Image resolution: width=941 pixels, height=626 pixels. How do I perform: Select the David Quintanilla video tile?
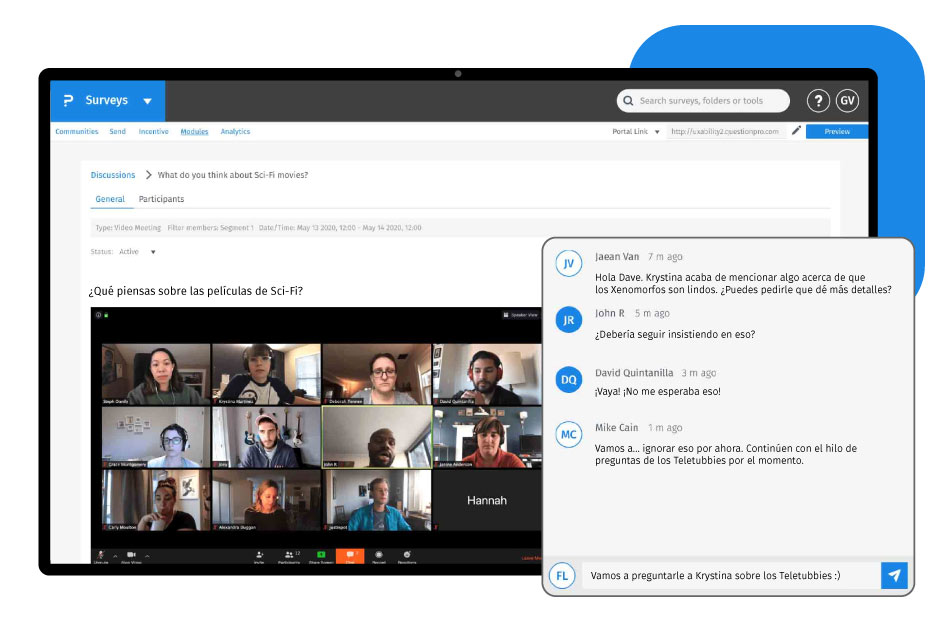tap(487, 374)
